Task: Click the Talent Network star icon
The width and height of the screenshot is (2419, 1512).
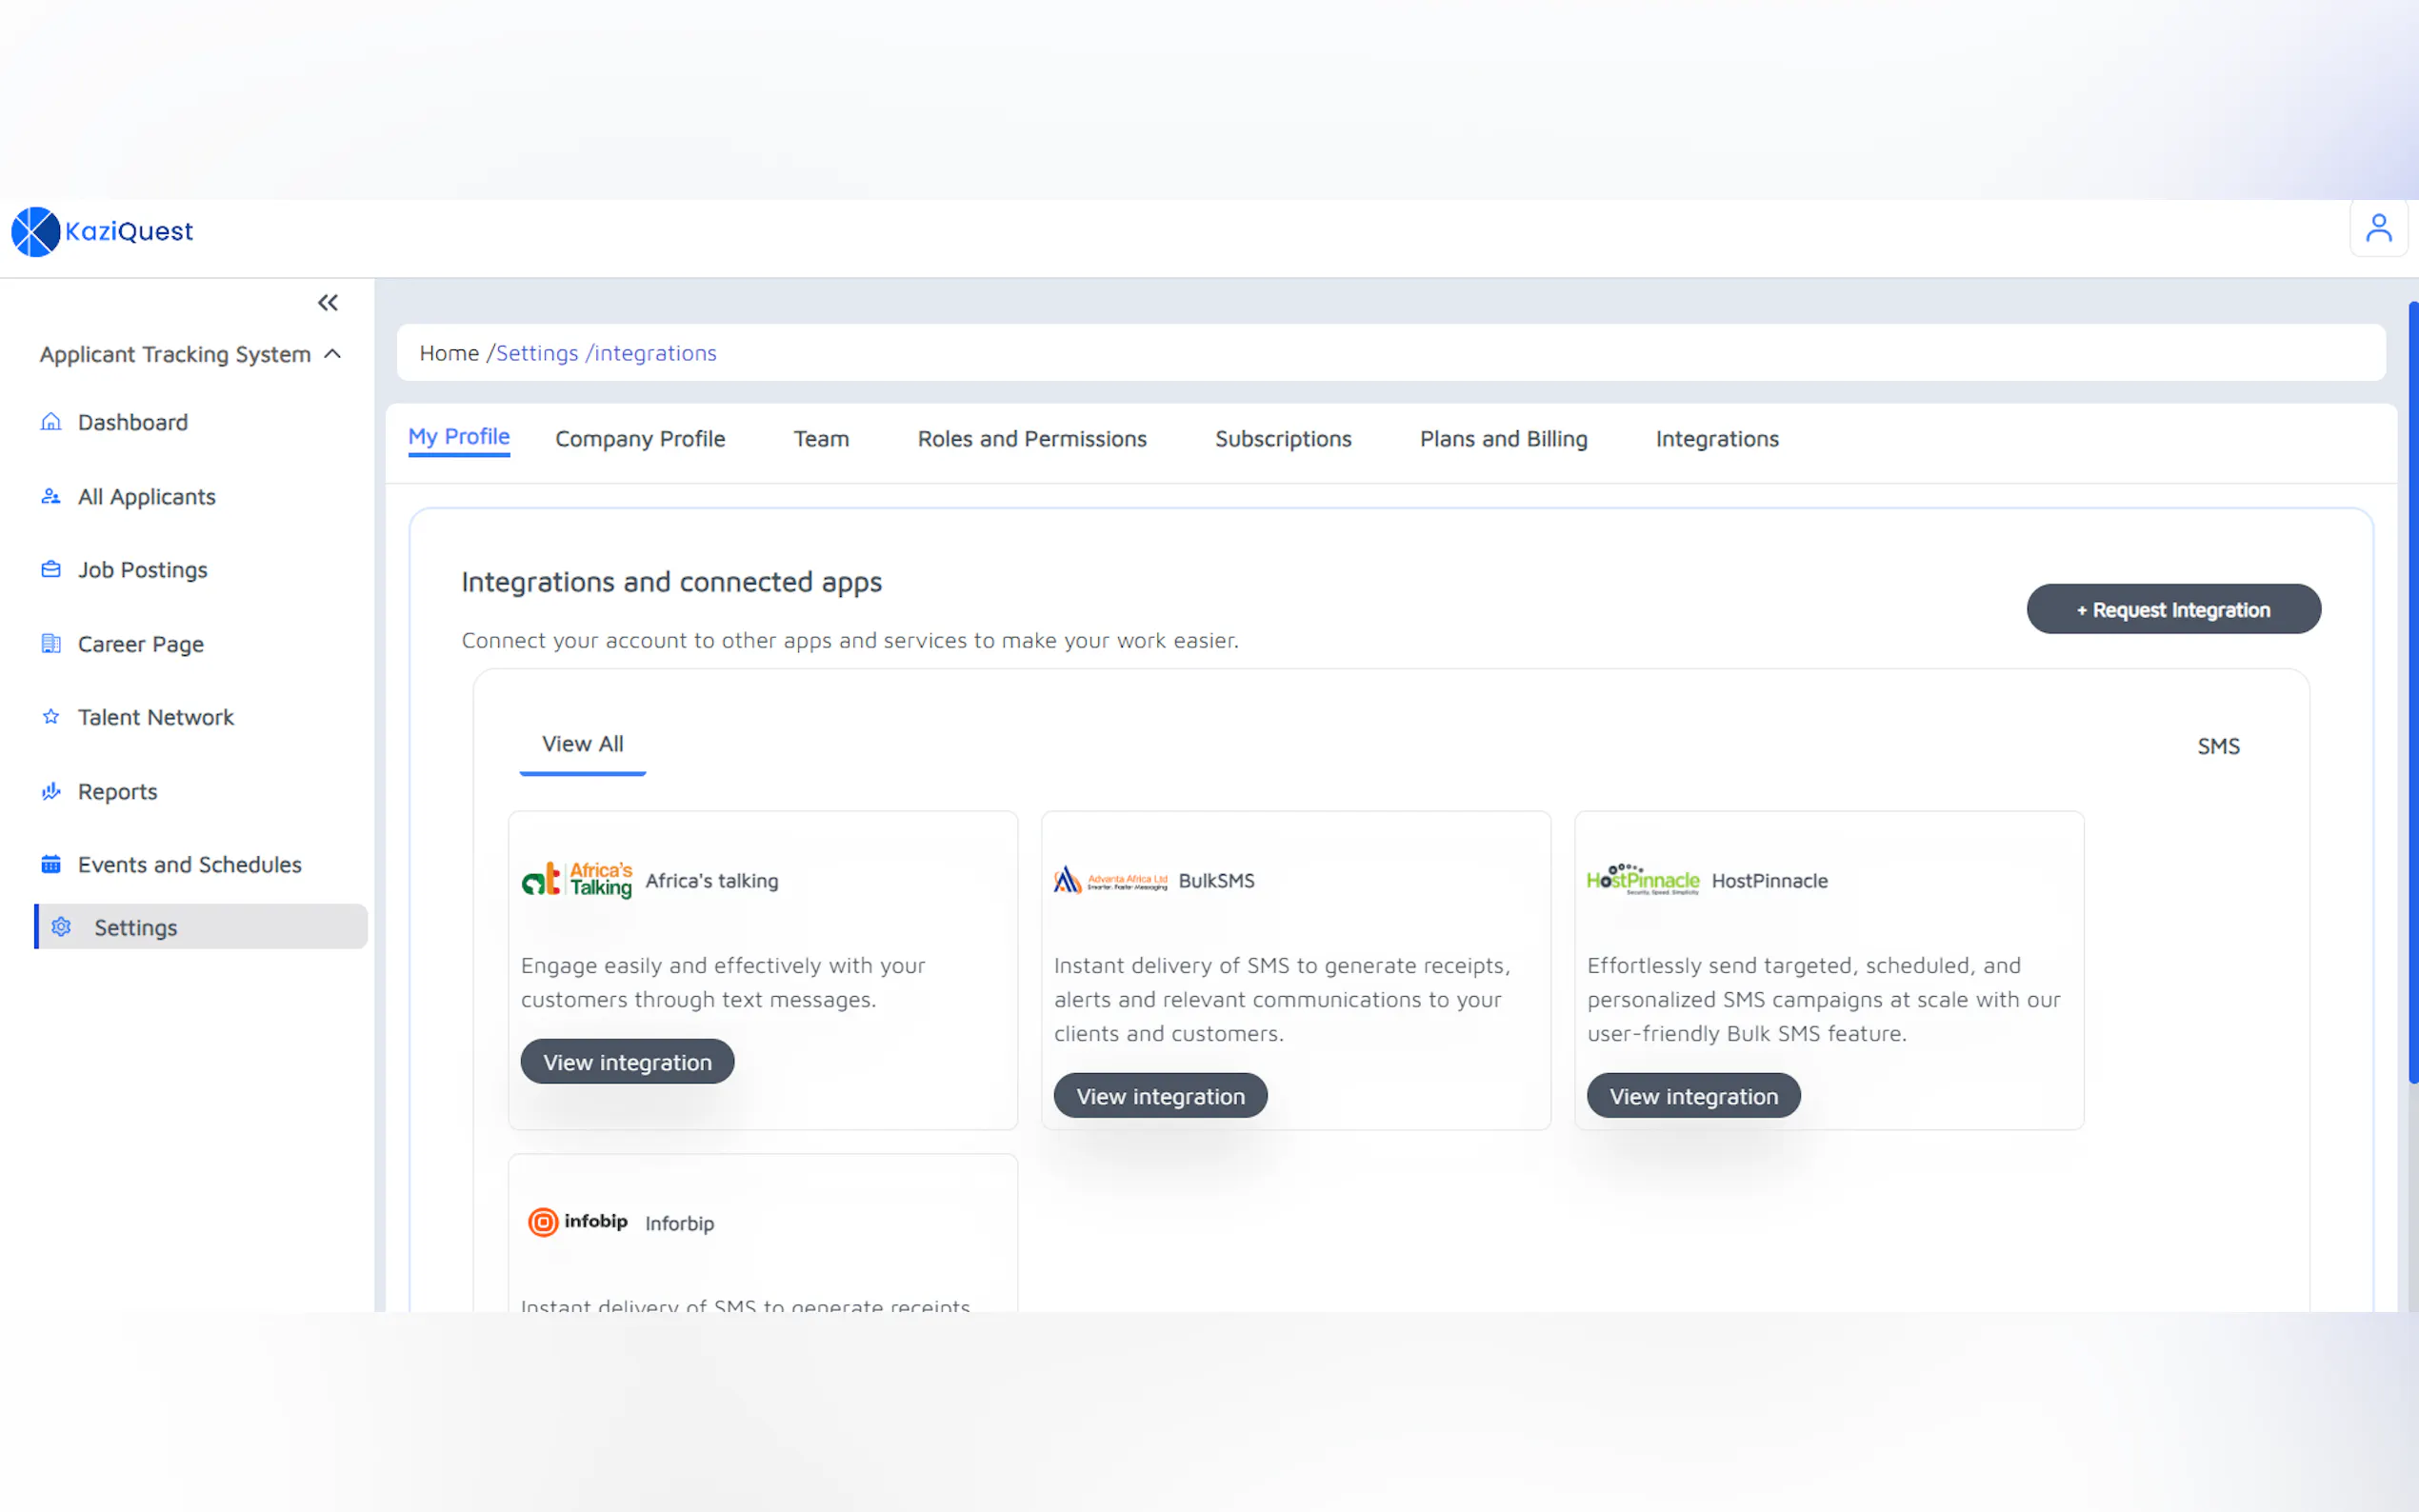Action: pyautogui.click(x=51, y=717)
